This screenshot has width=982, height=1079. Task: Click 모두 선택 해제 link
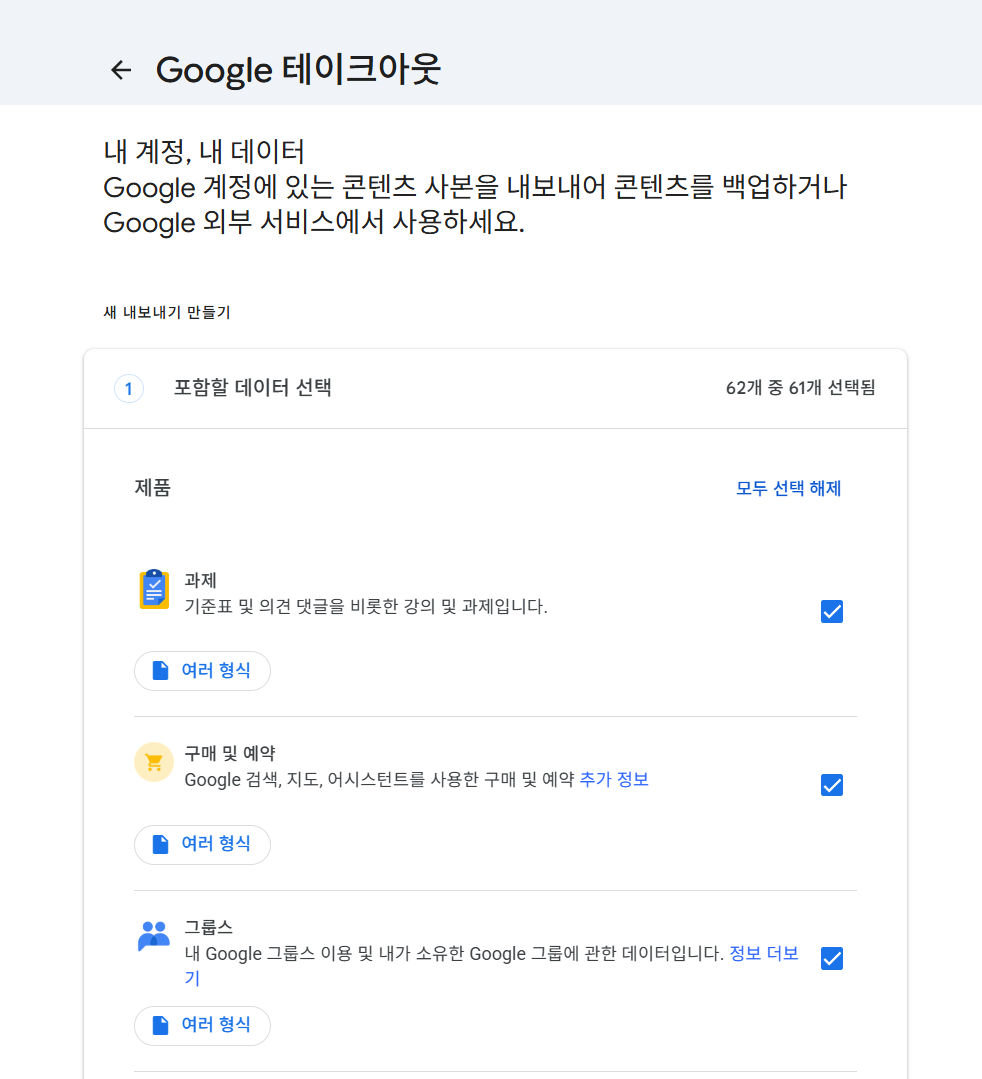pos(789,489)
